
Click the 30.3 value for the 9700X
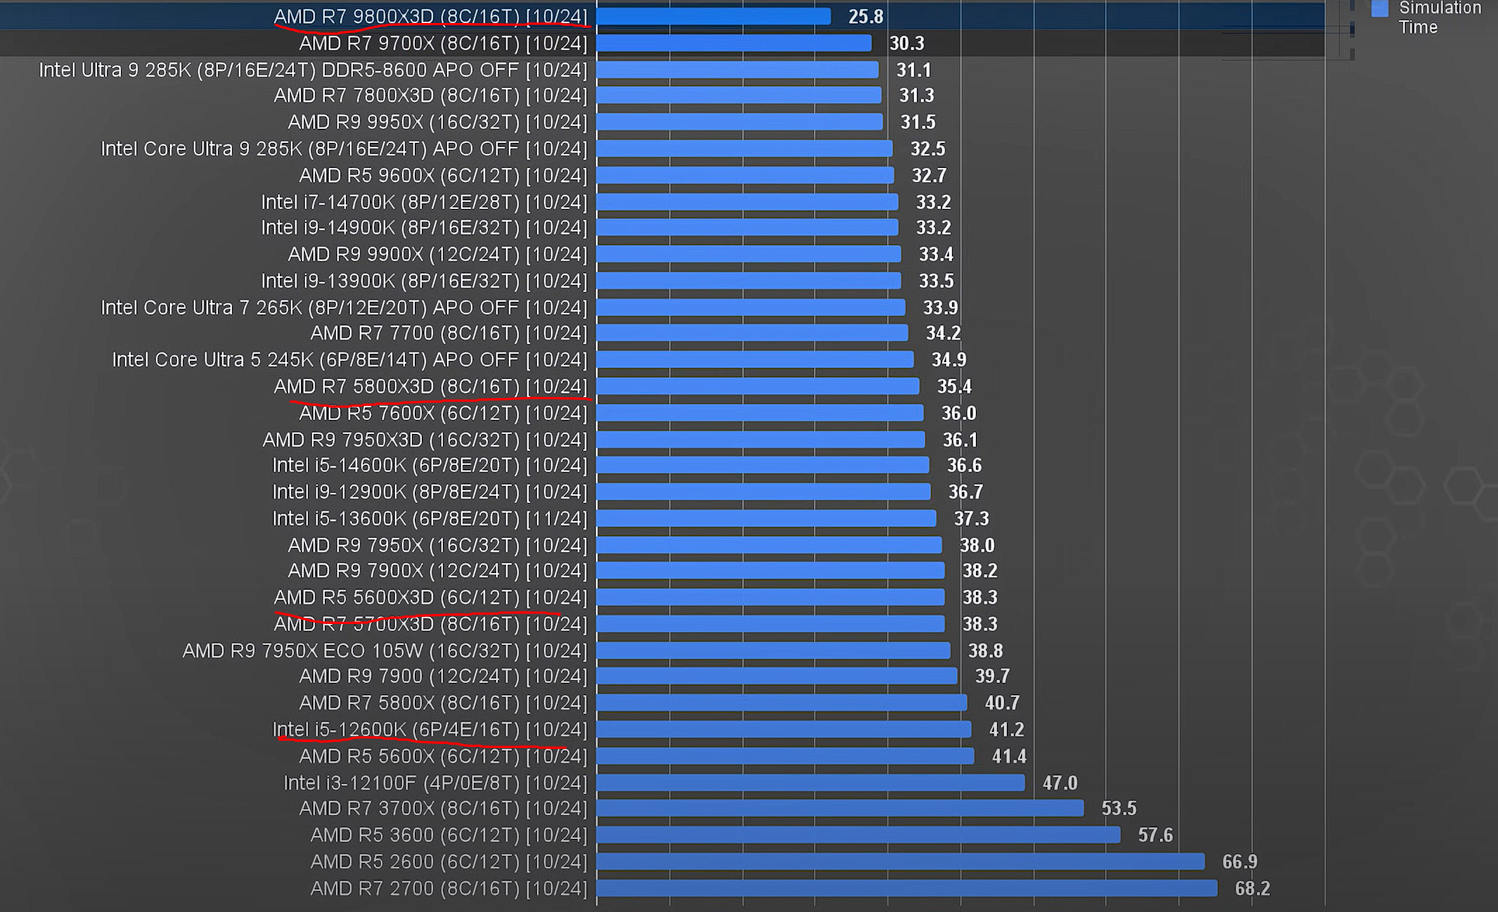907,43
